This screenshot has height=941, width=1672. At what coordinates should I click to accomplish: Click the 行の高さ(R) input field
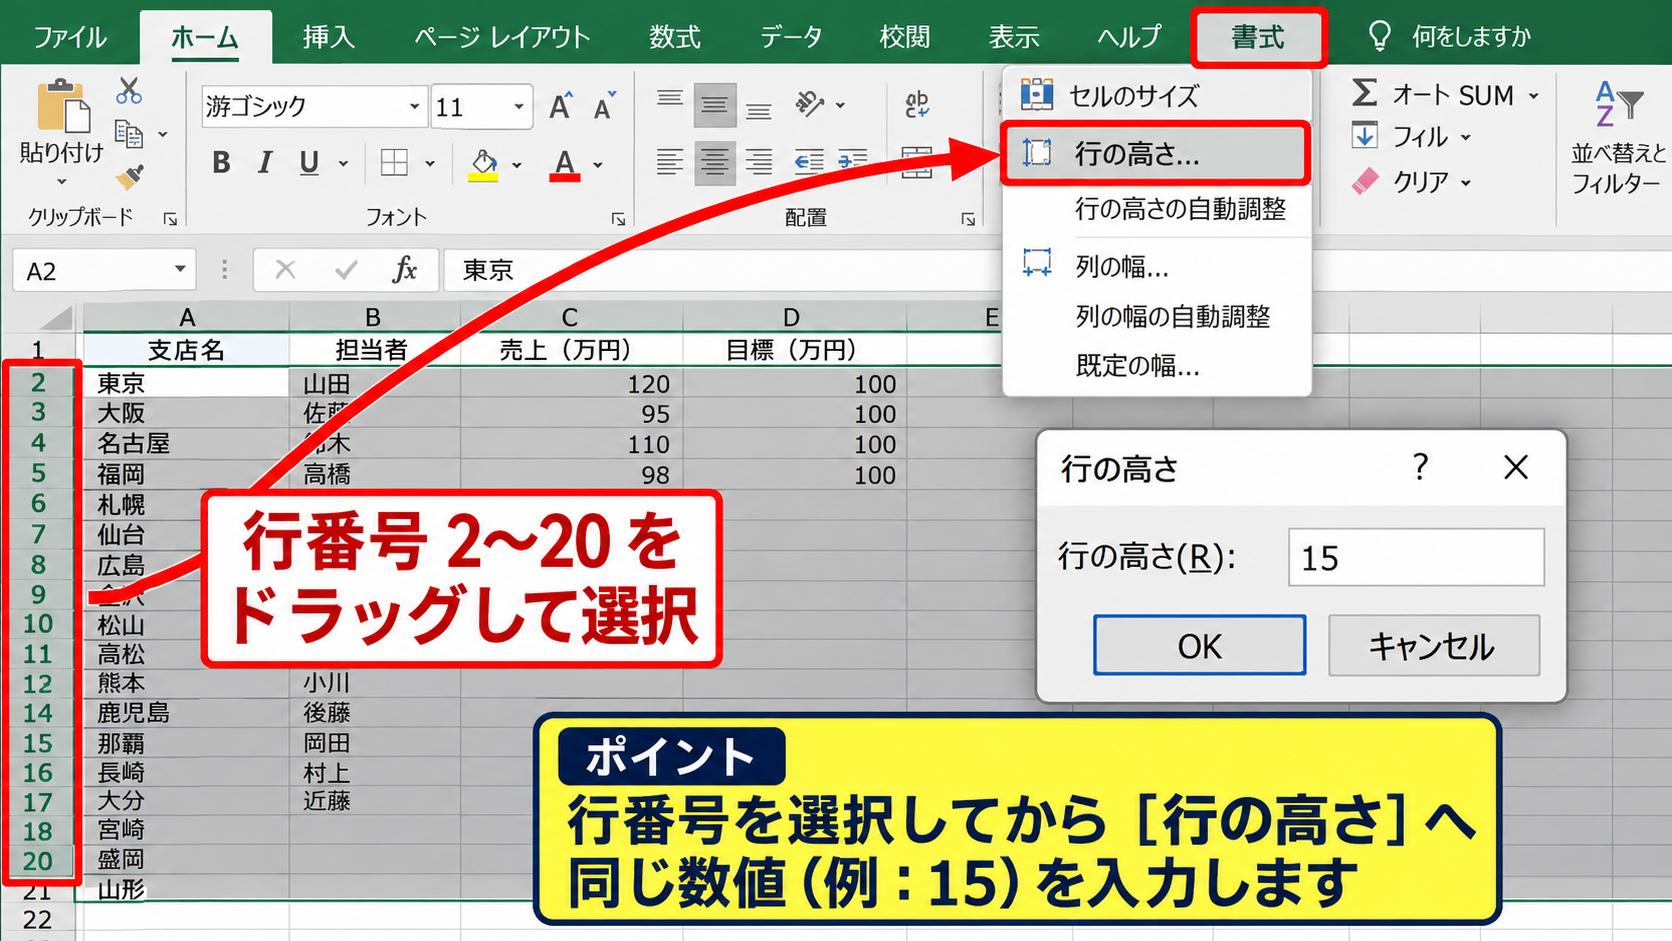(x=1416, y=557)
